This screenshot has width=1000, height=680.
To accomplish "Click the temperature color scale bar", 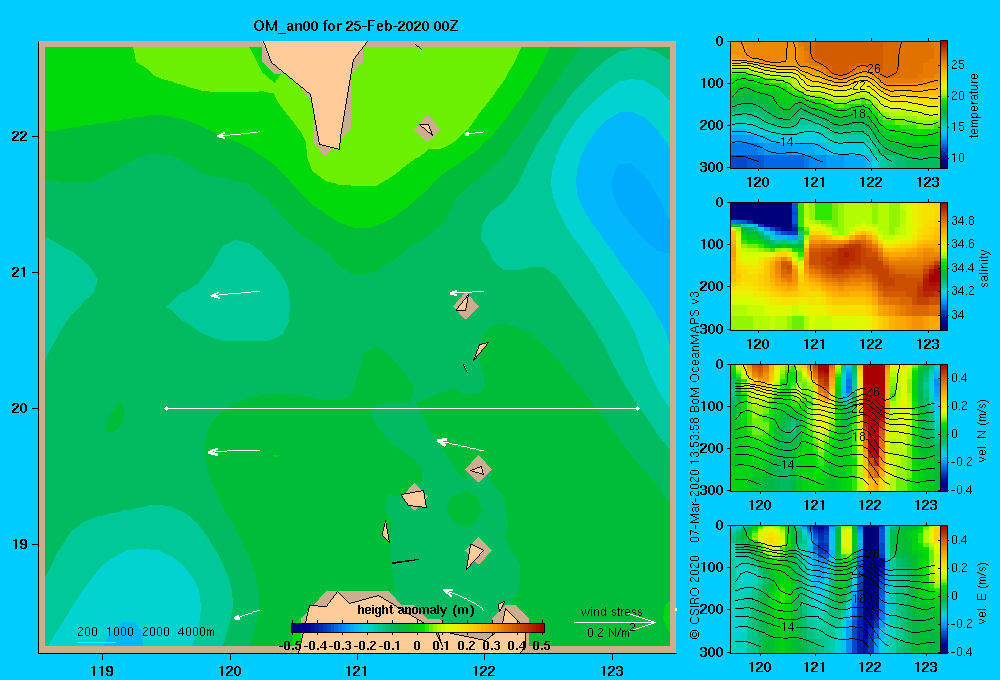I will 944,105.
